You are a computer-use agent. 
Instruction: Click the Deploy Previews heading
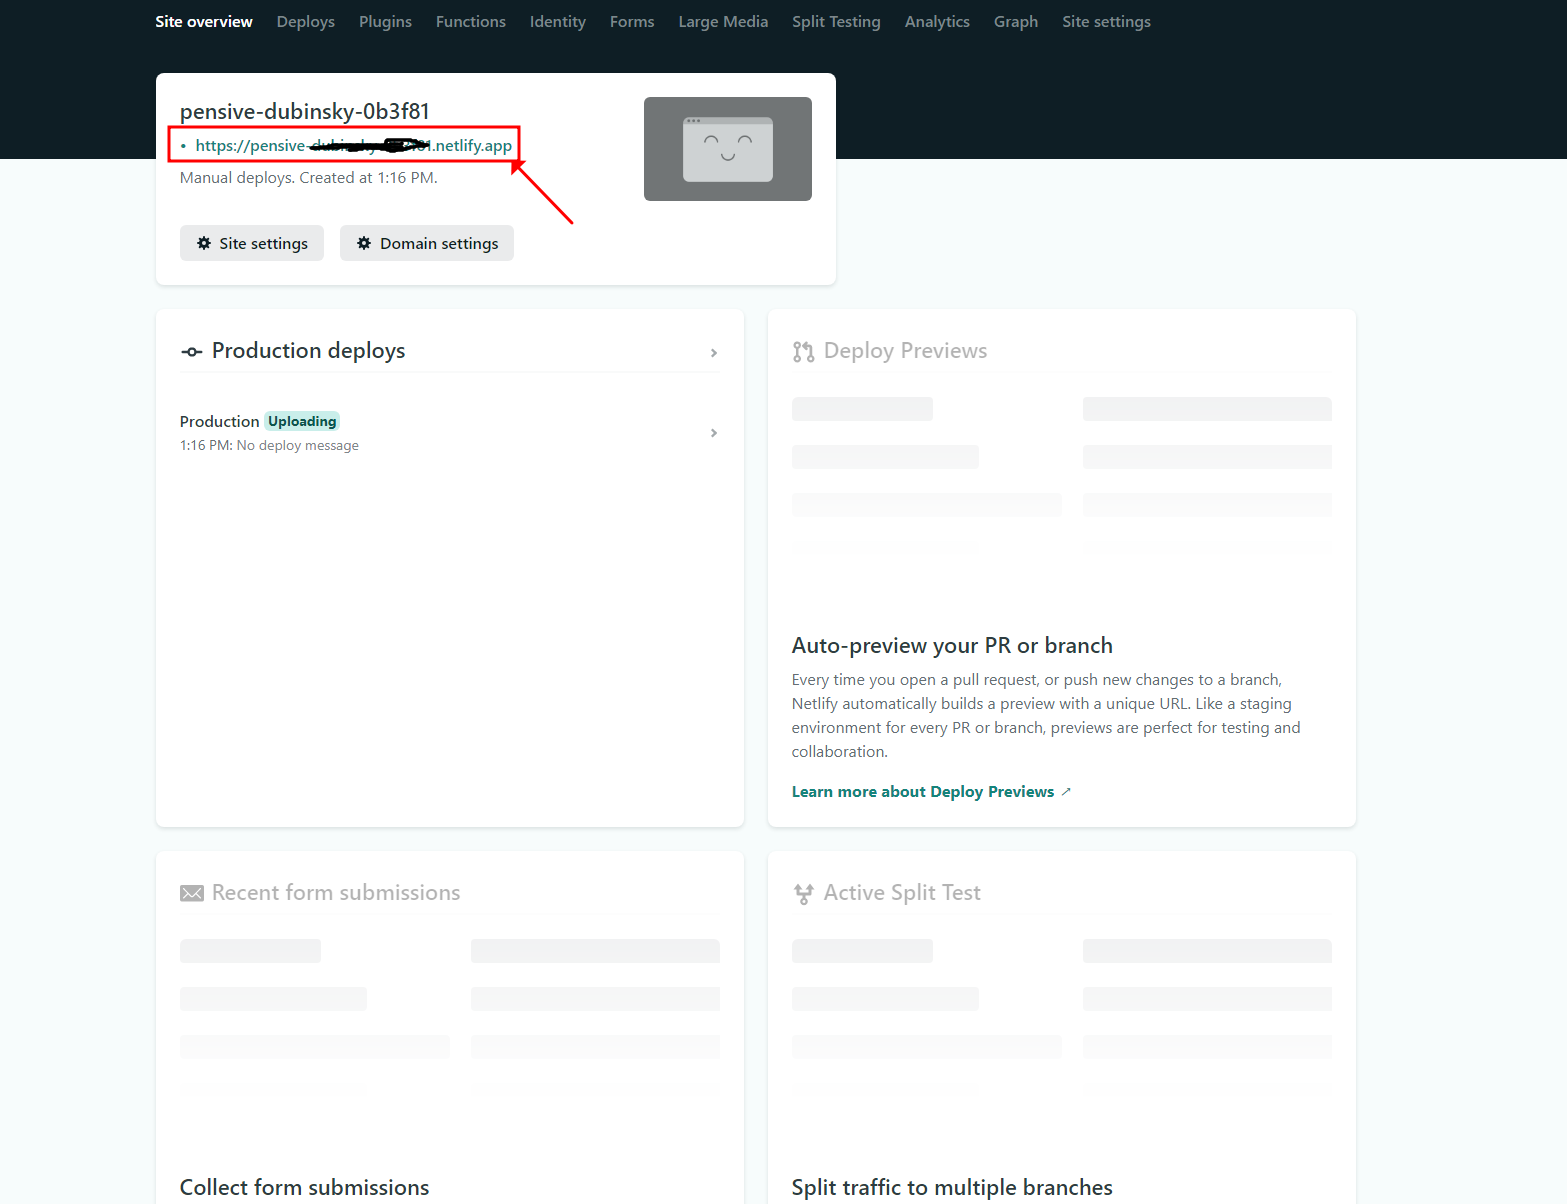[x=905, y=351]
